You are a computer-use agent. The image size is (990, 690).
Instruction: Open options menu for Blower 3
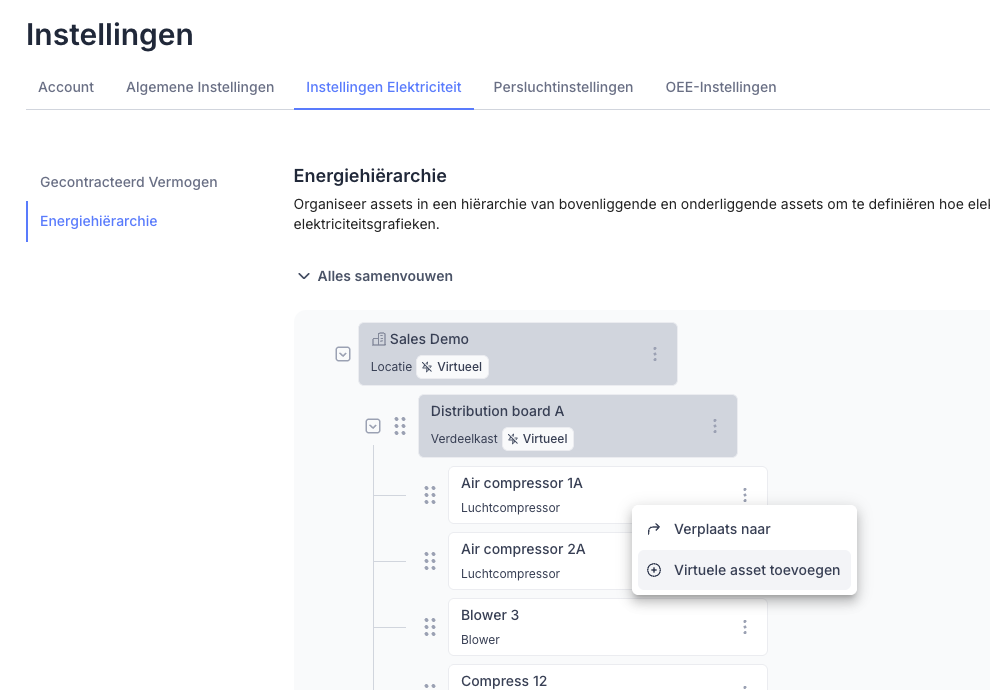click(745, 627)
